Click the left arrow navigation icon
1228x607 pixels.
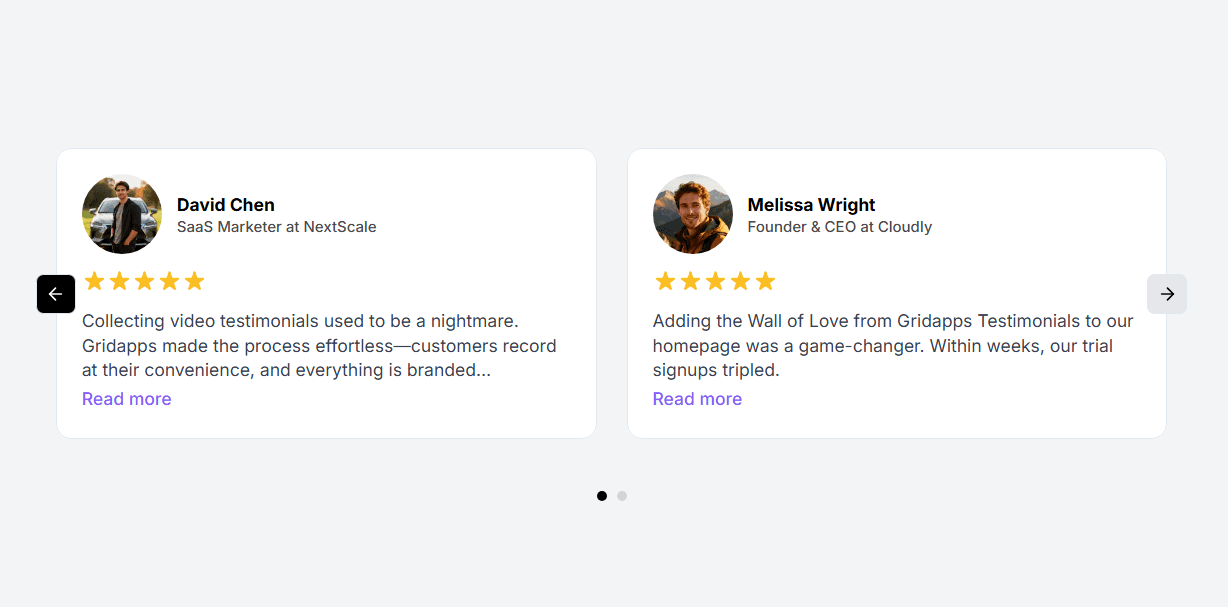tap(55, 293)
